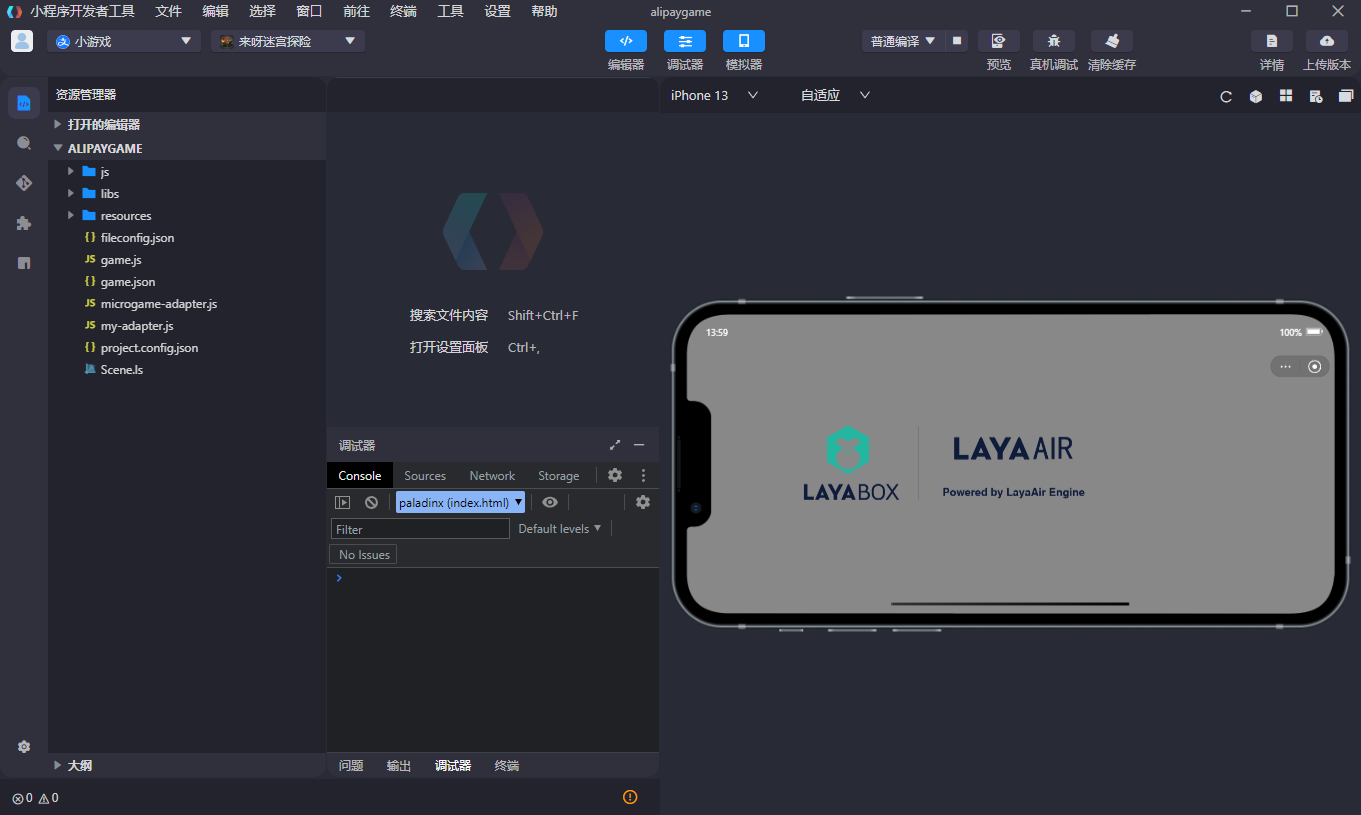The width and height of the screenshot is (1361, 815).
Task: Click the clear cache (清除缓存) icon
Action: [x=1111, y=41]
